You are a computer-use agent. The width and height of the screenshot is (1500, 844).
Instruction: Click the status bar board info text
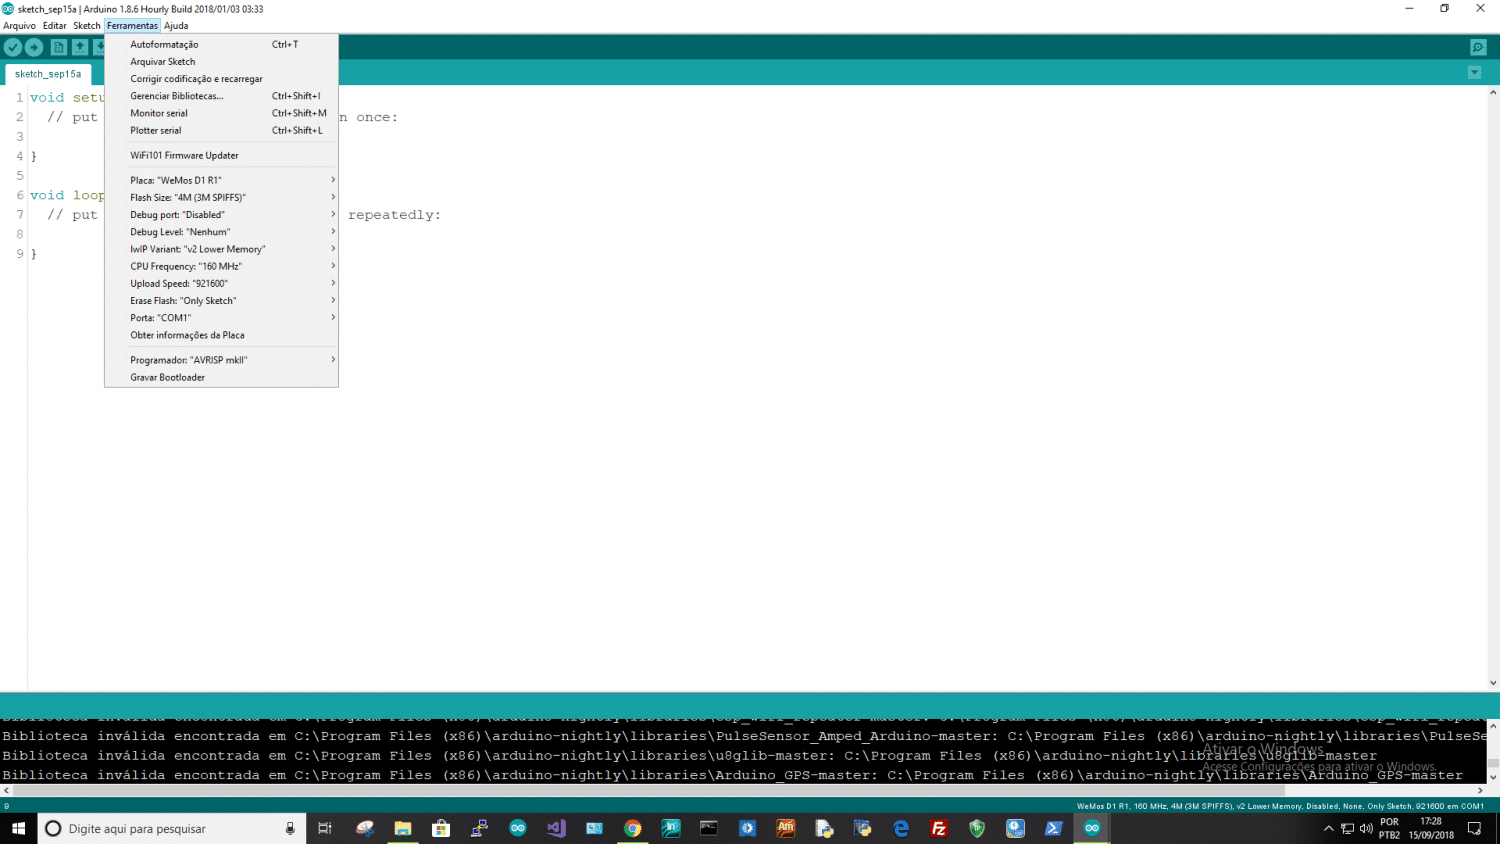click(1280, 806)
